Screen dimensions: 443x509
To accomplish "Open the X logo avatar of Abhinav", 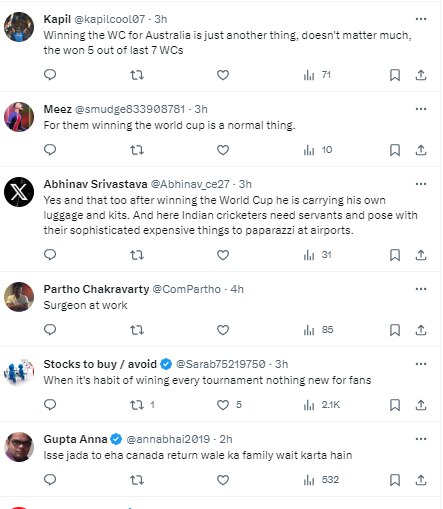I will 19,192.
